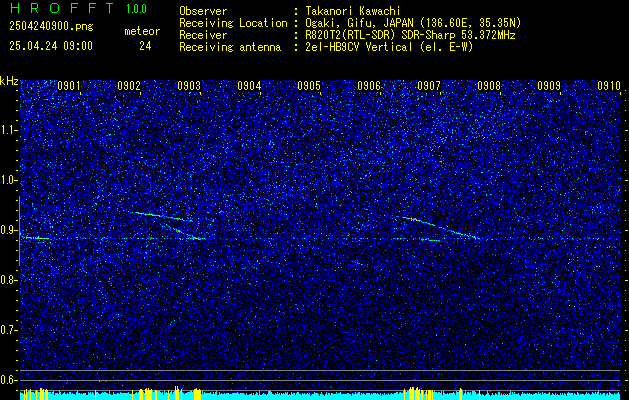Click the meteor echo trace near 0902
The height and width of the screenshot is (400, 629).
pos(164,217)
